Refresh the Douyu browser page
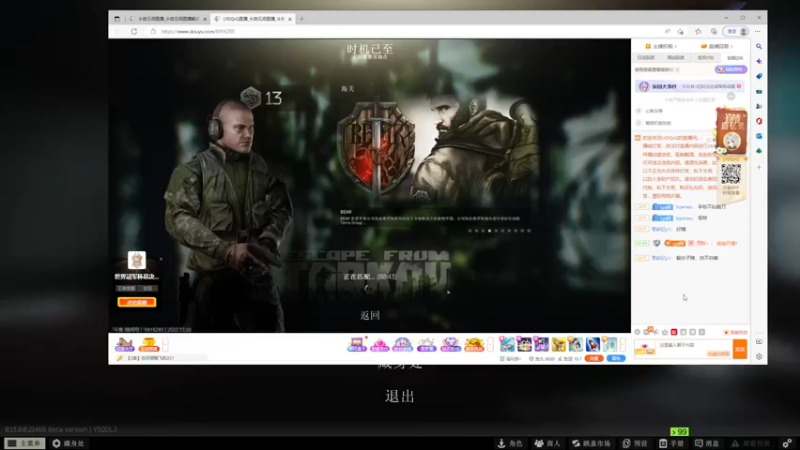The image size is (800, 450). click(x=134, y=31)
